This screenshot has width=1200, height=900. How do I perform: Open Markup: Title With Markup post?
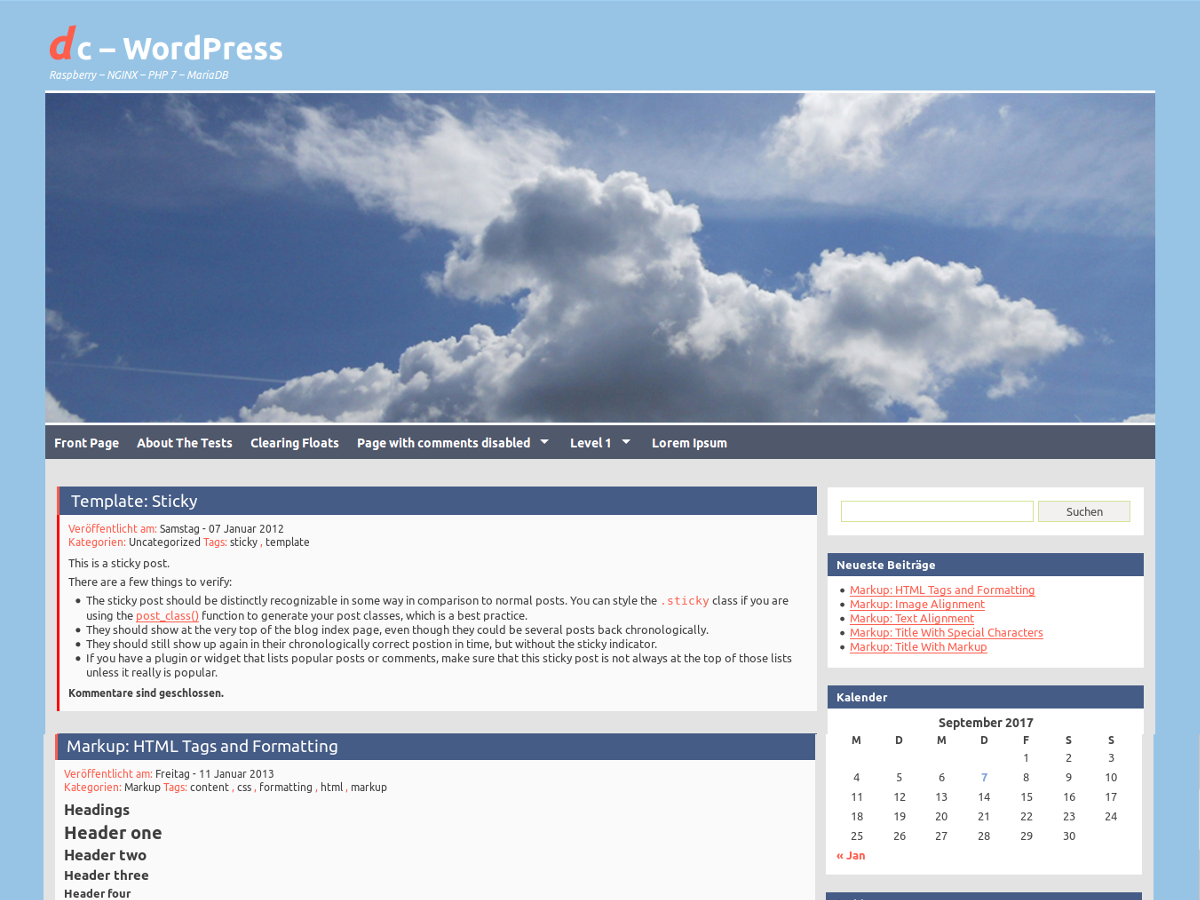[918, 646]
